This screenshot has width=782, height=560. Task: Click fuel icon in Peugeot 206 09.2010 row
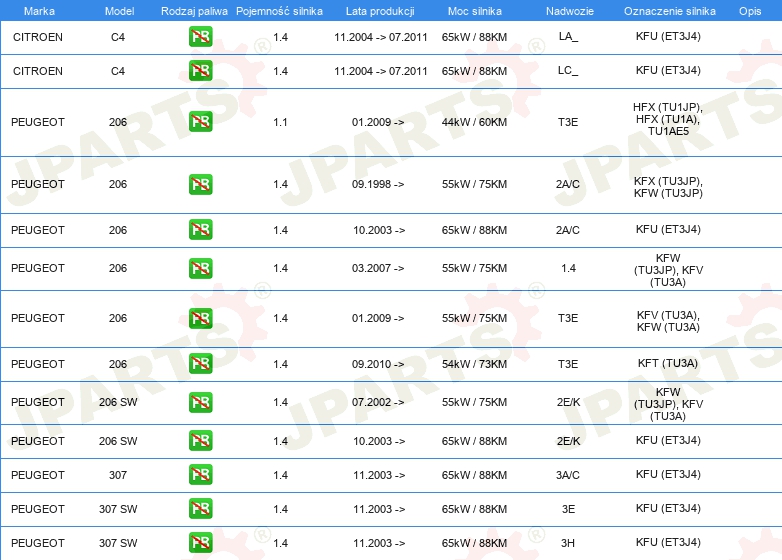coord(200,364)
